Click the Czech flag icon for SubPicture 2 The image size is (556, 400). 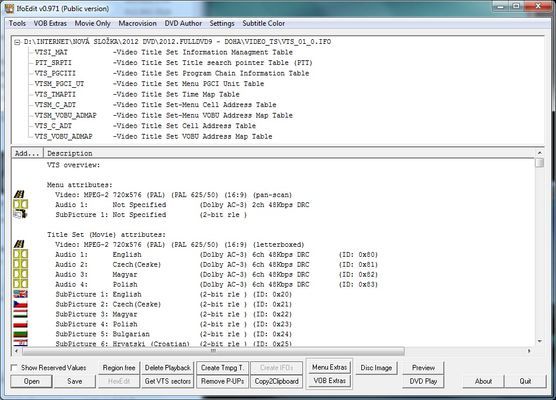click(21, 304)
